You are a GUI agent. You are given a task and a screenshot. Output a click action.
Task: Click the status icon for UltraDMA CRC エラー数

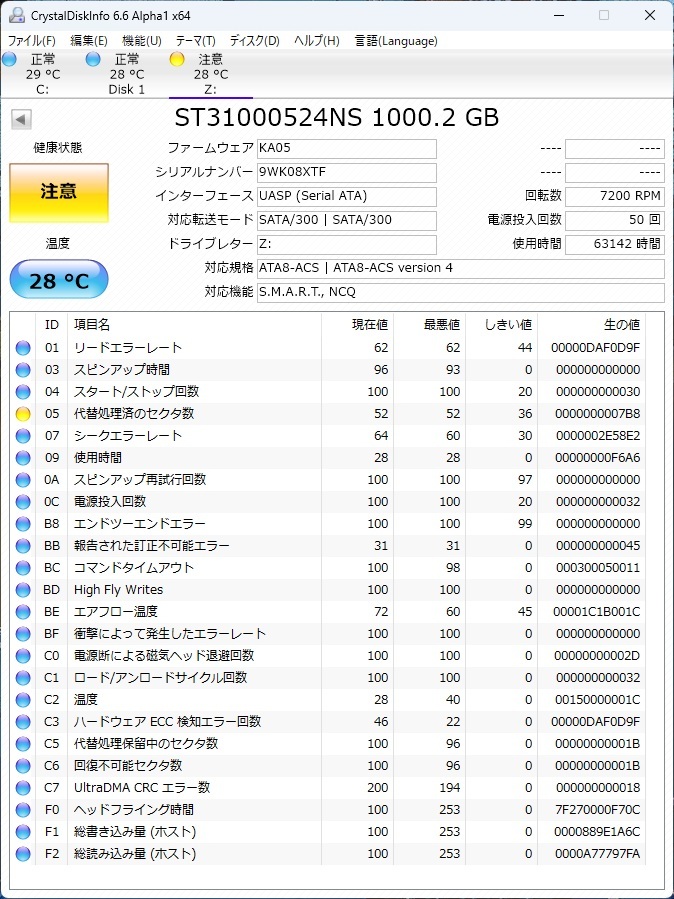[23, 788]
